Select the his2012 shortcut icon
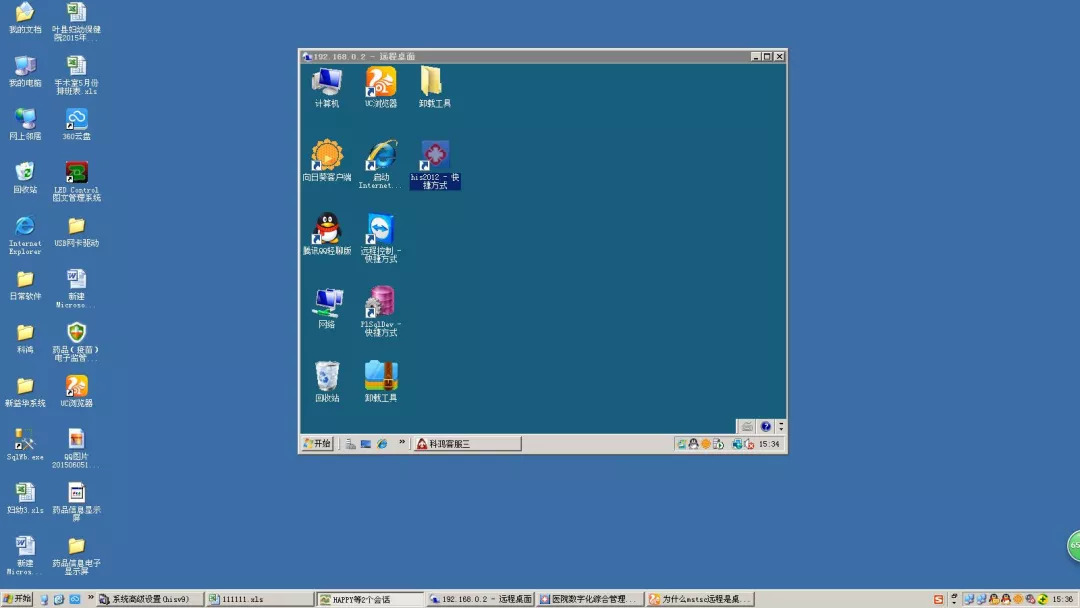The height and width of the screenshot is (608, 1080). pyautogui.click(x=435, y=165)
